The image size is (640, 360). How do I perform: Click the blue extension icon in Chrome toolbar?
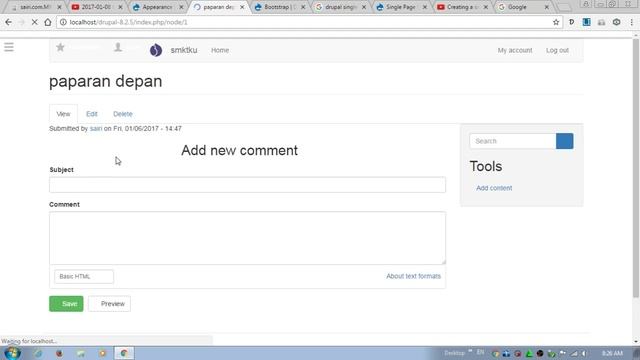[x=587, y=22]
